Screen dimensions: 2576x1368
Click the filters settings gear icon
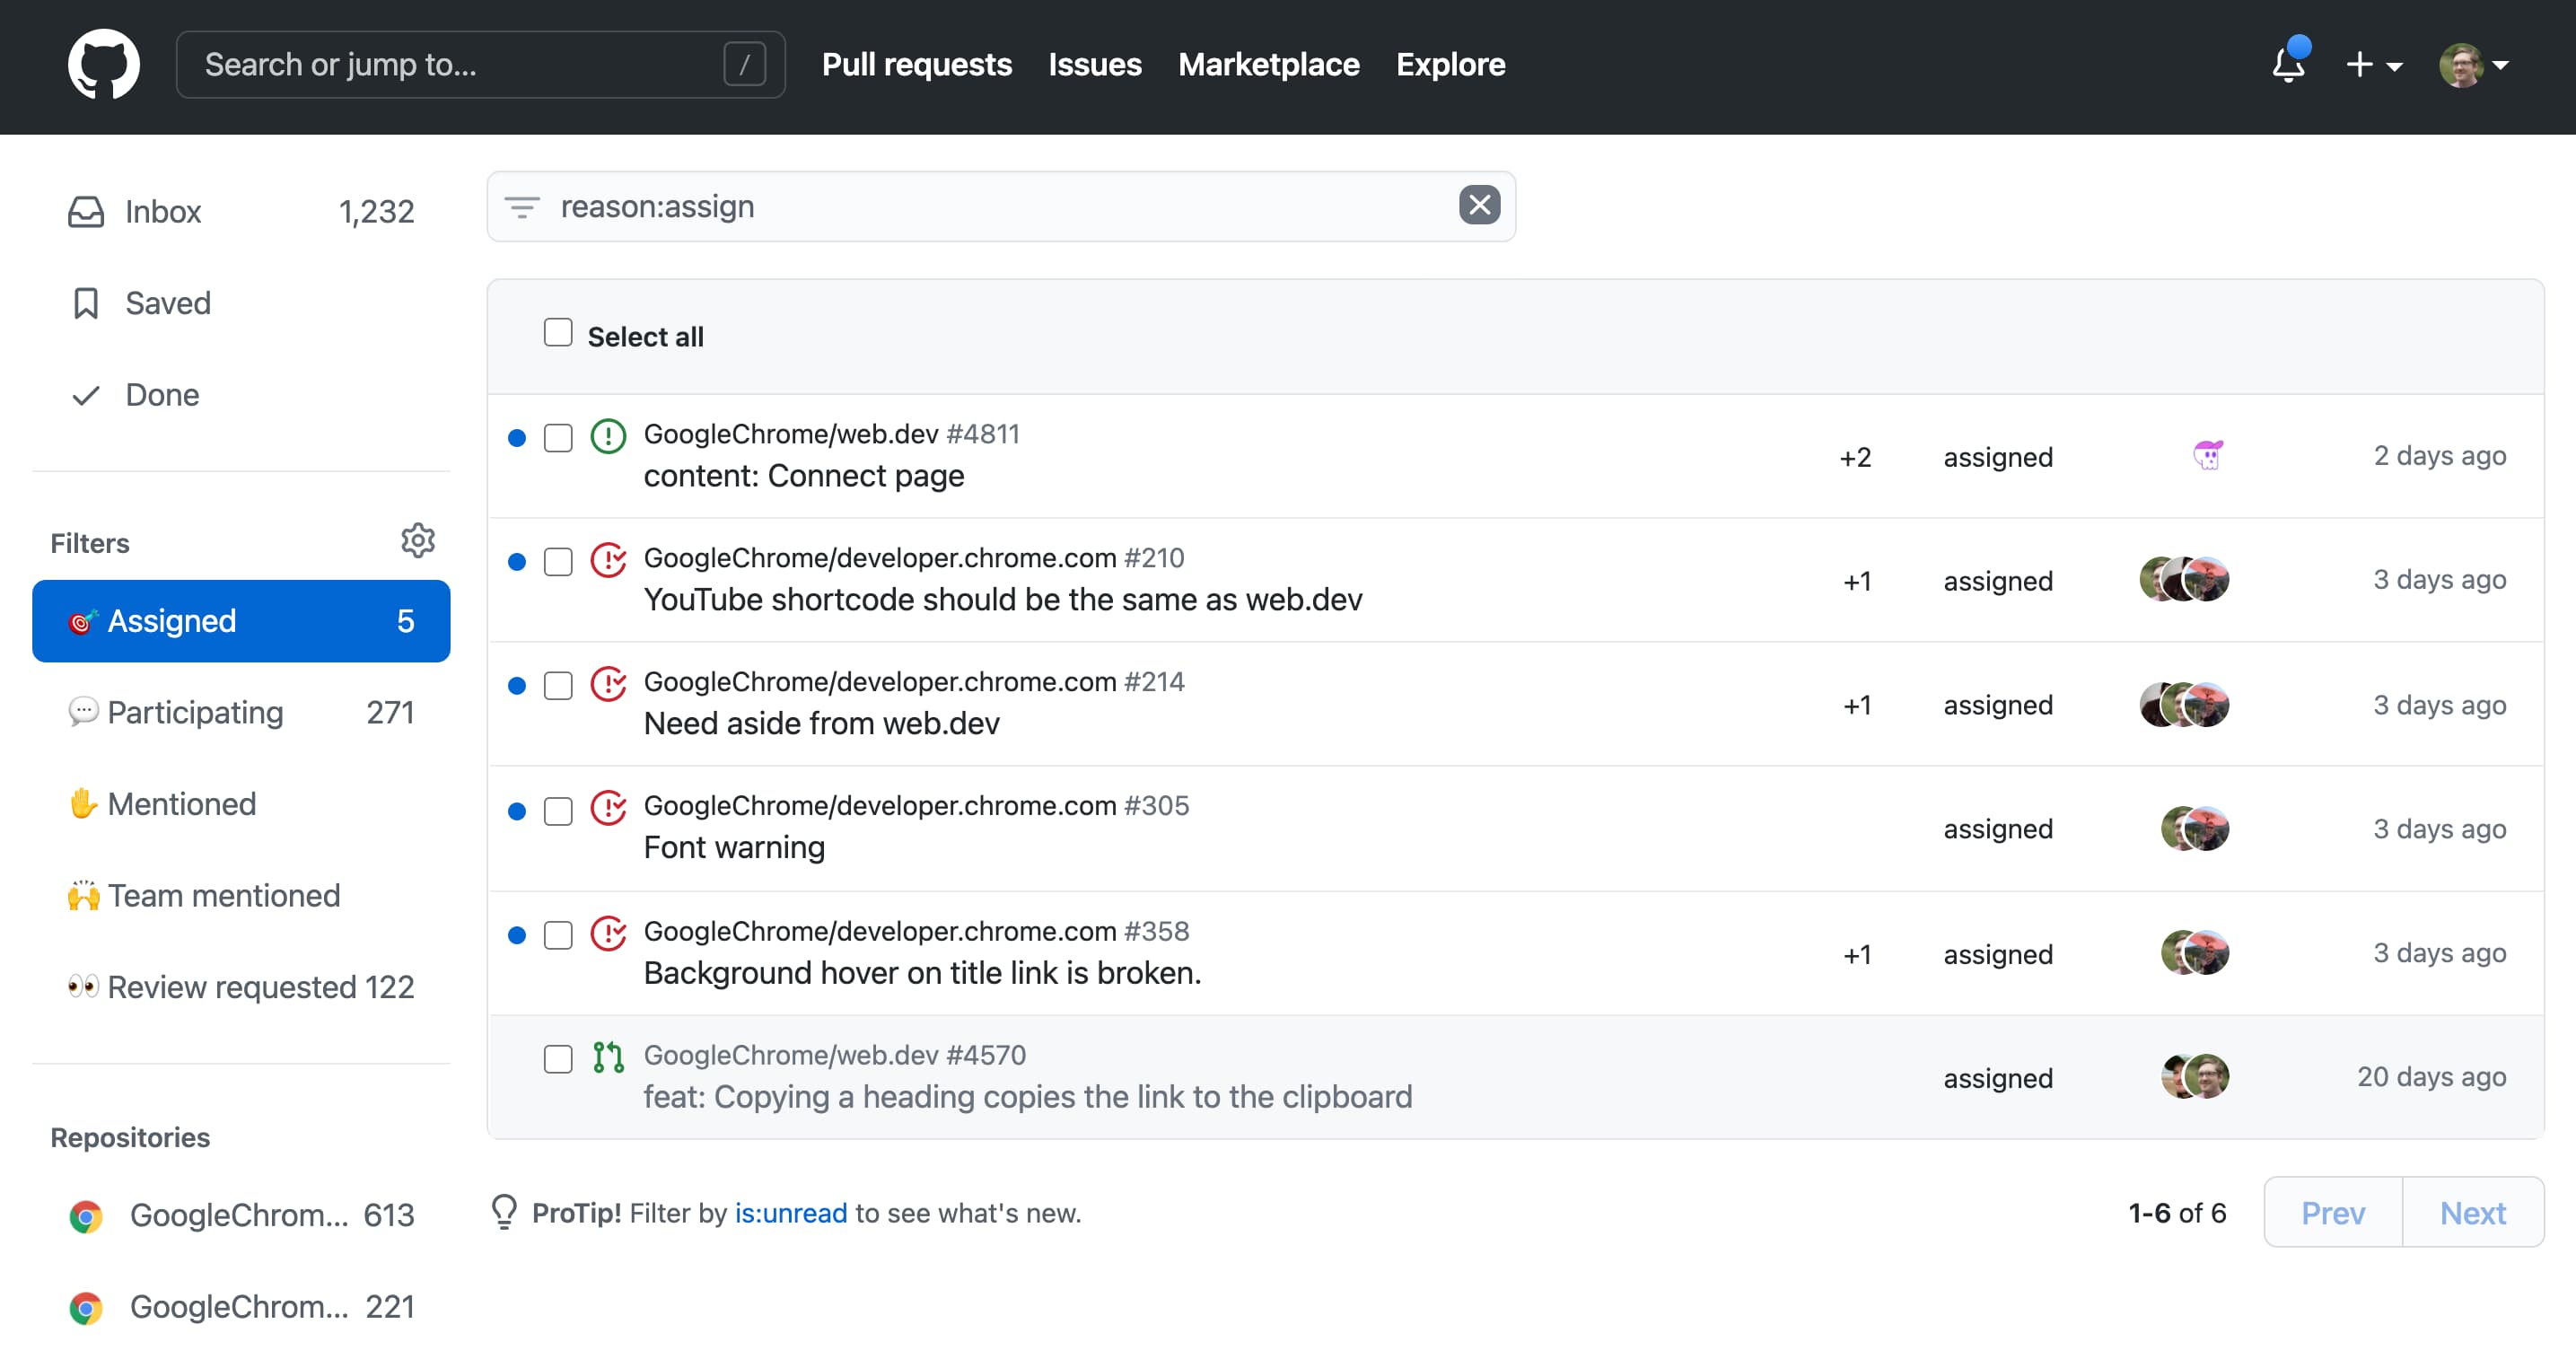pos(419,540)
